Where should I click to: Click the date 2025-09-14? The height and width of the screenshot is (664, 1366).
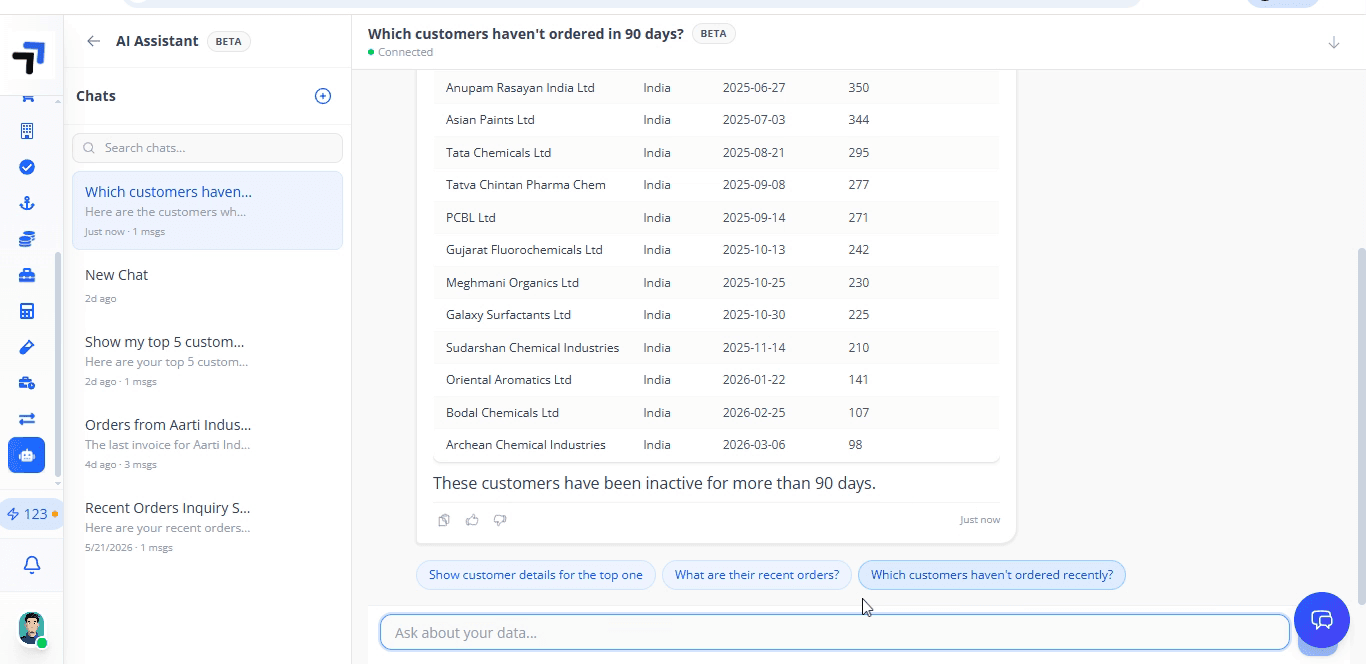coord(754,217)
